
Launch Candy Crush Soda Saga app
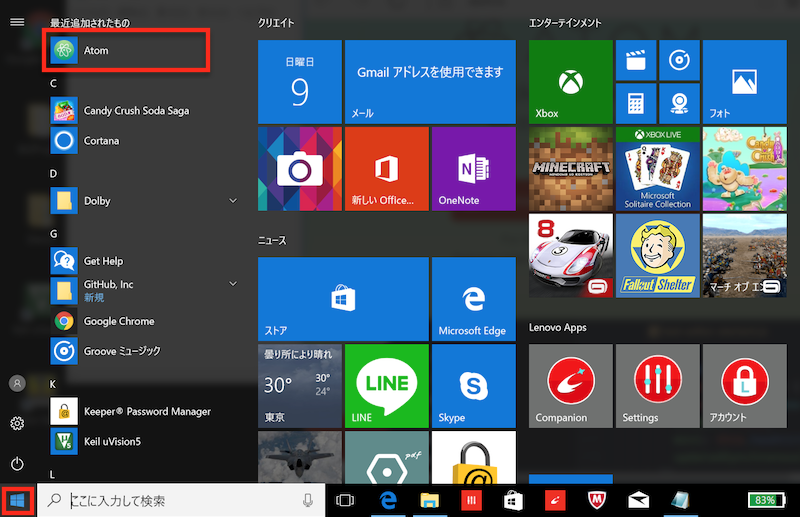pyautogui.click(x=136, y=110)
